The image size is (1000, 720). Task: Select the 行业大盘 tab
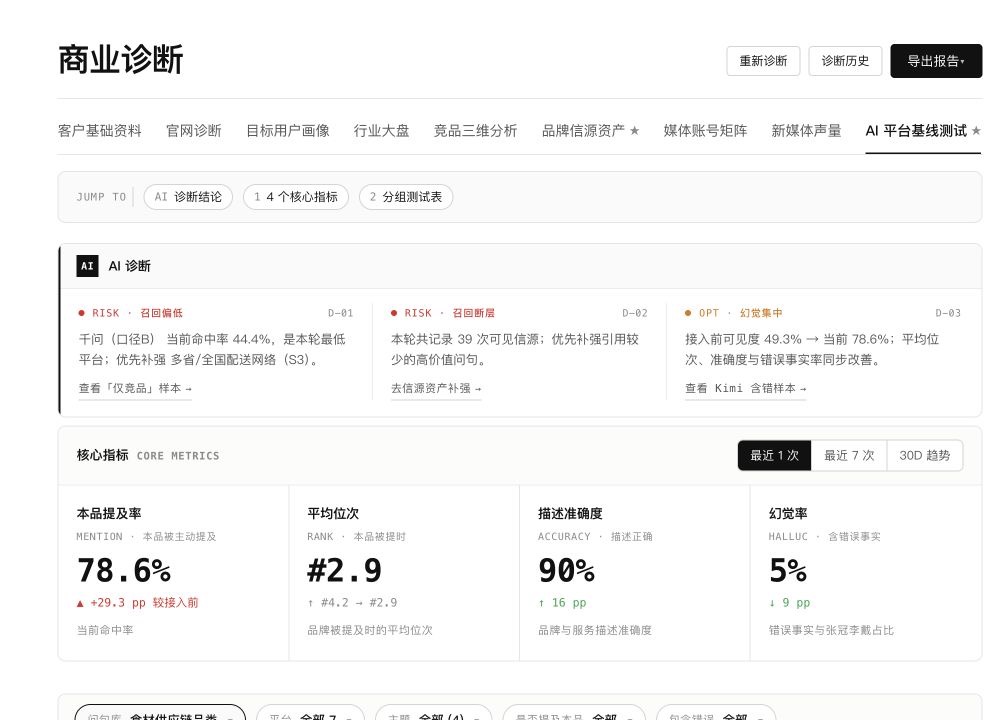[x=381, y=131]
